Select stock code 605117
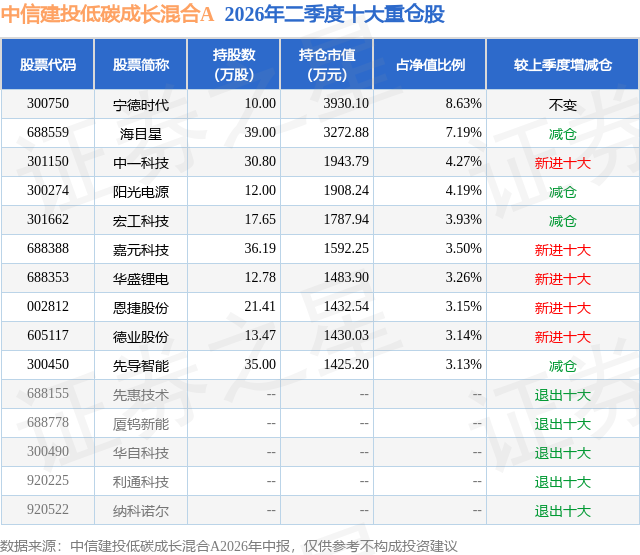The image size is (640, 555). [48, 335]
